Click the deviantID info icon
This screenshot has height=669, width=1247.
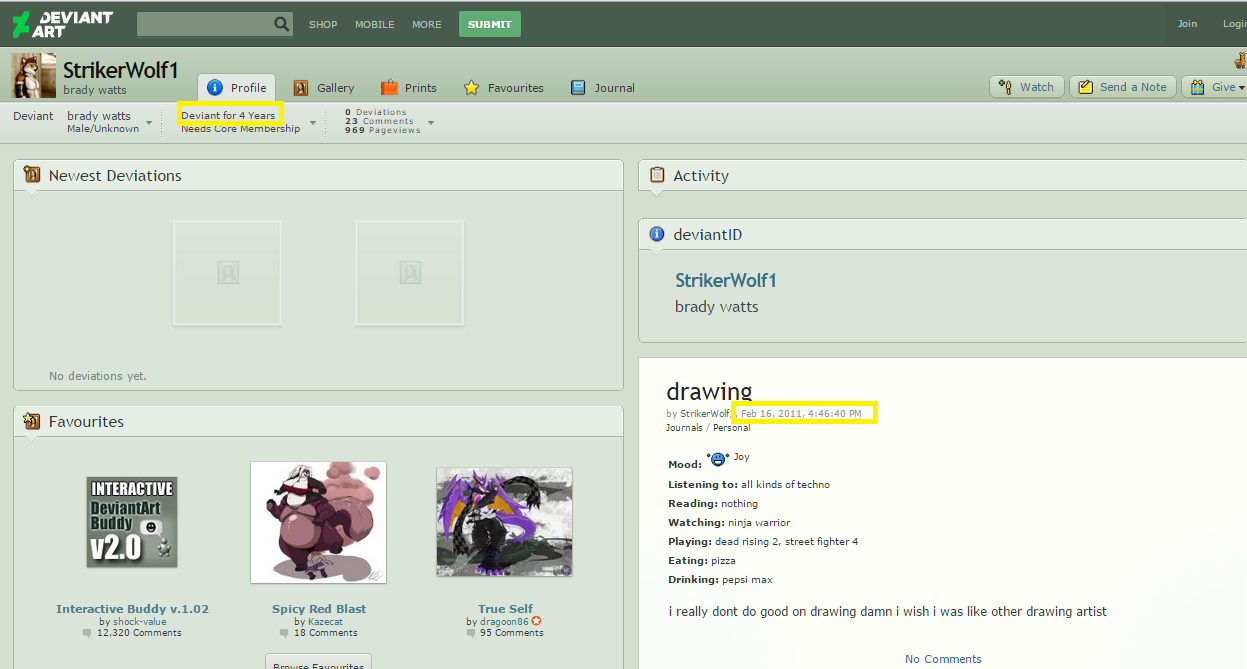click(x=657, y=234)
